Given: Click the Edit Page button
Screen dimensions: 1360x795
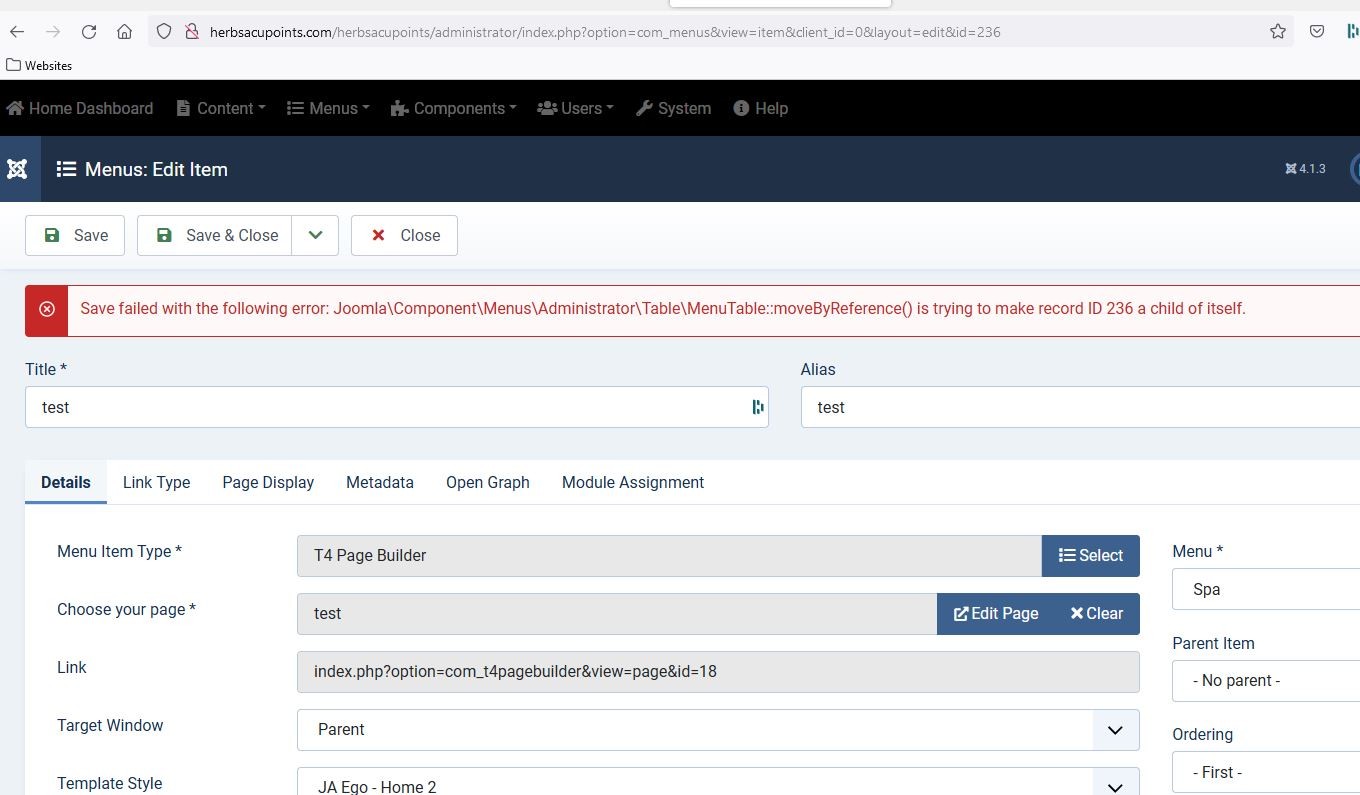Looking at the screenshot, I should coord(995,614).
